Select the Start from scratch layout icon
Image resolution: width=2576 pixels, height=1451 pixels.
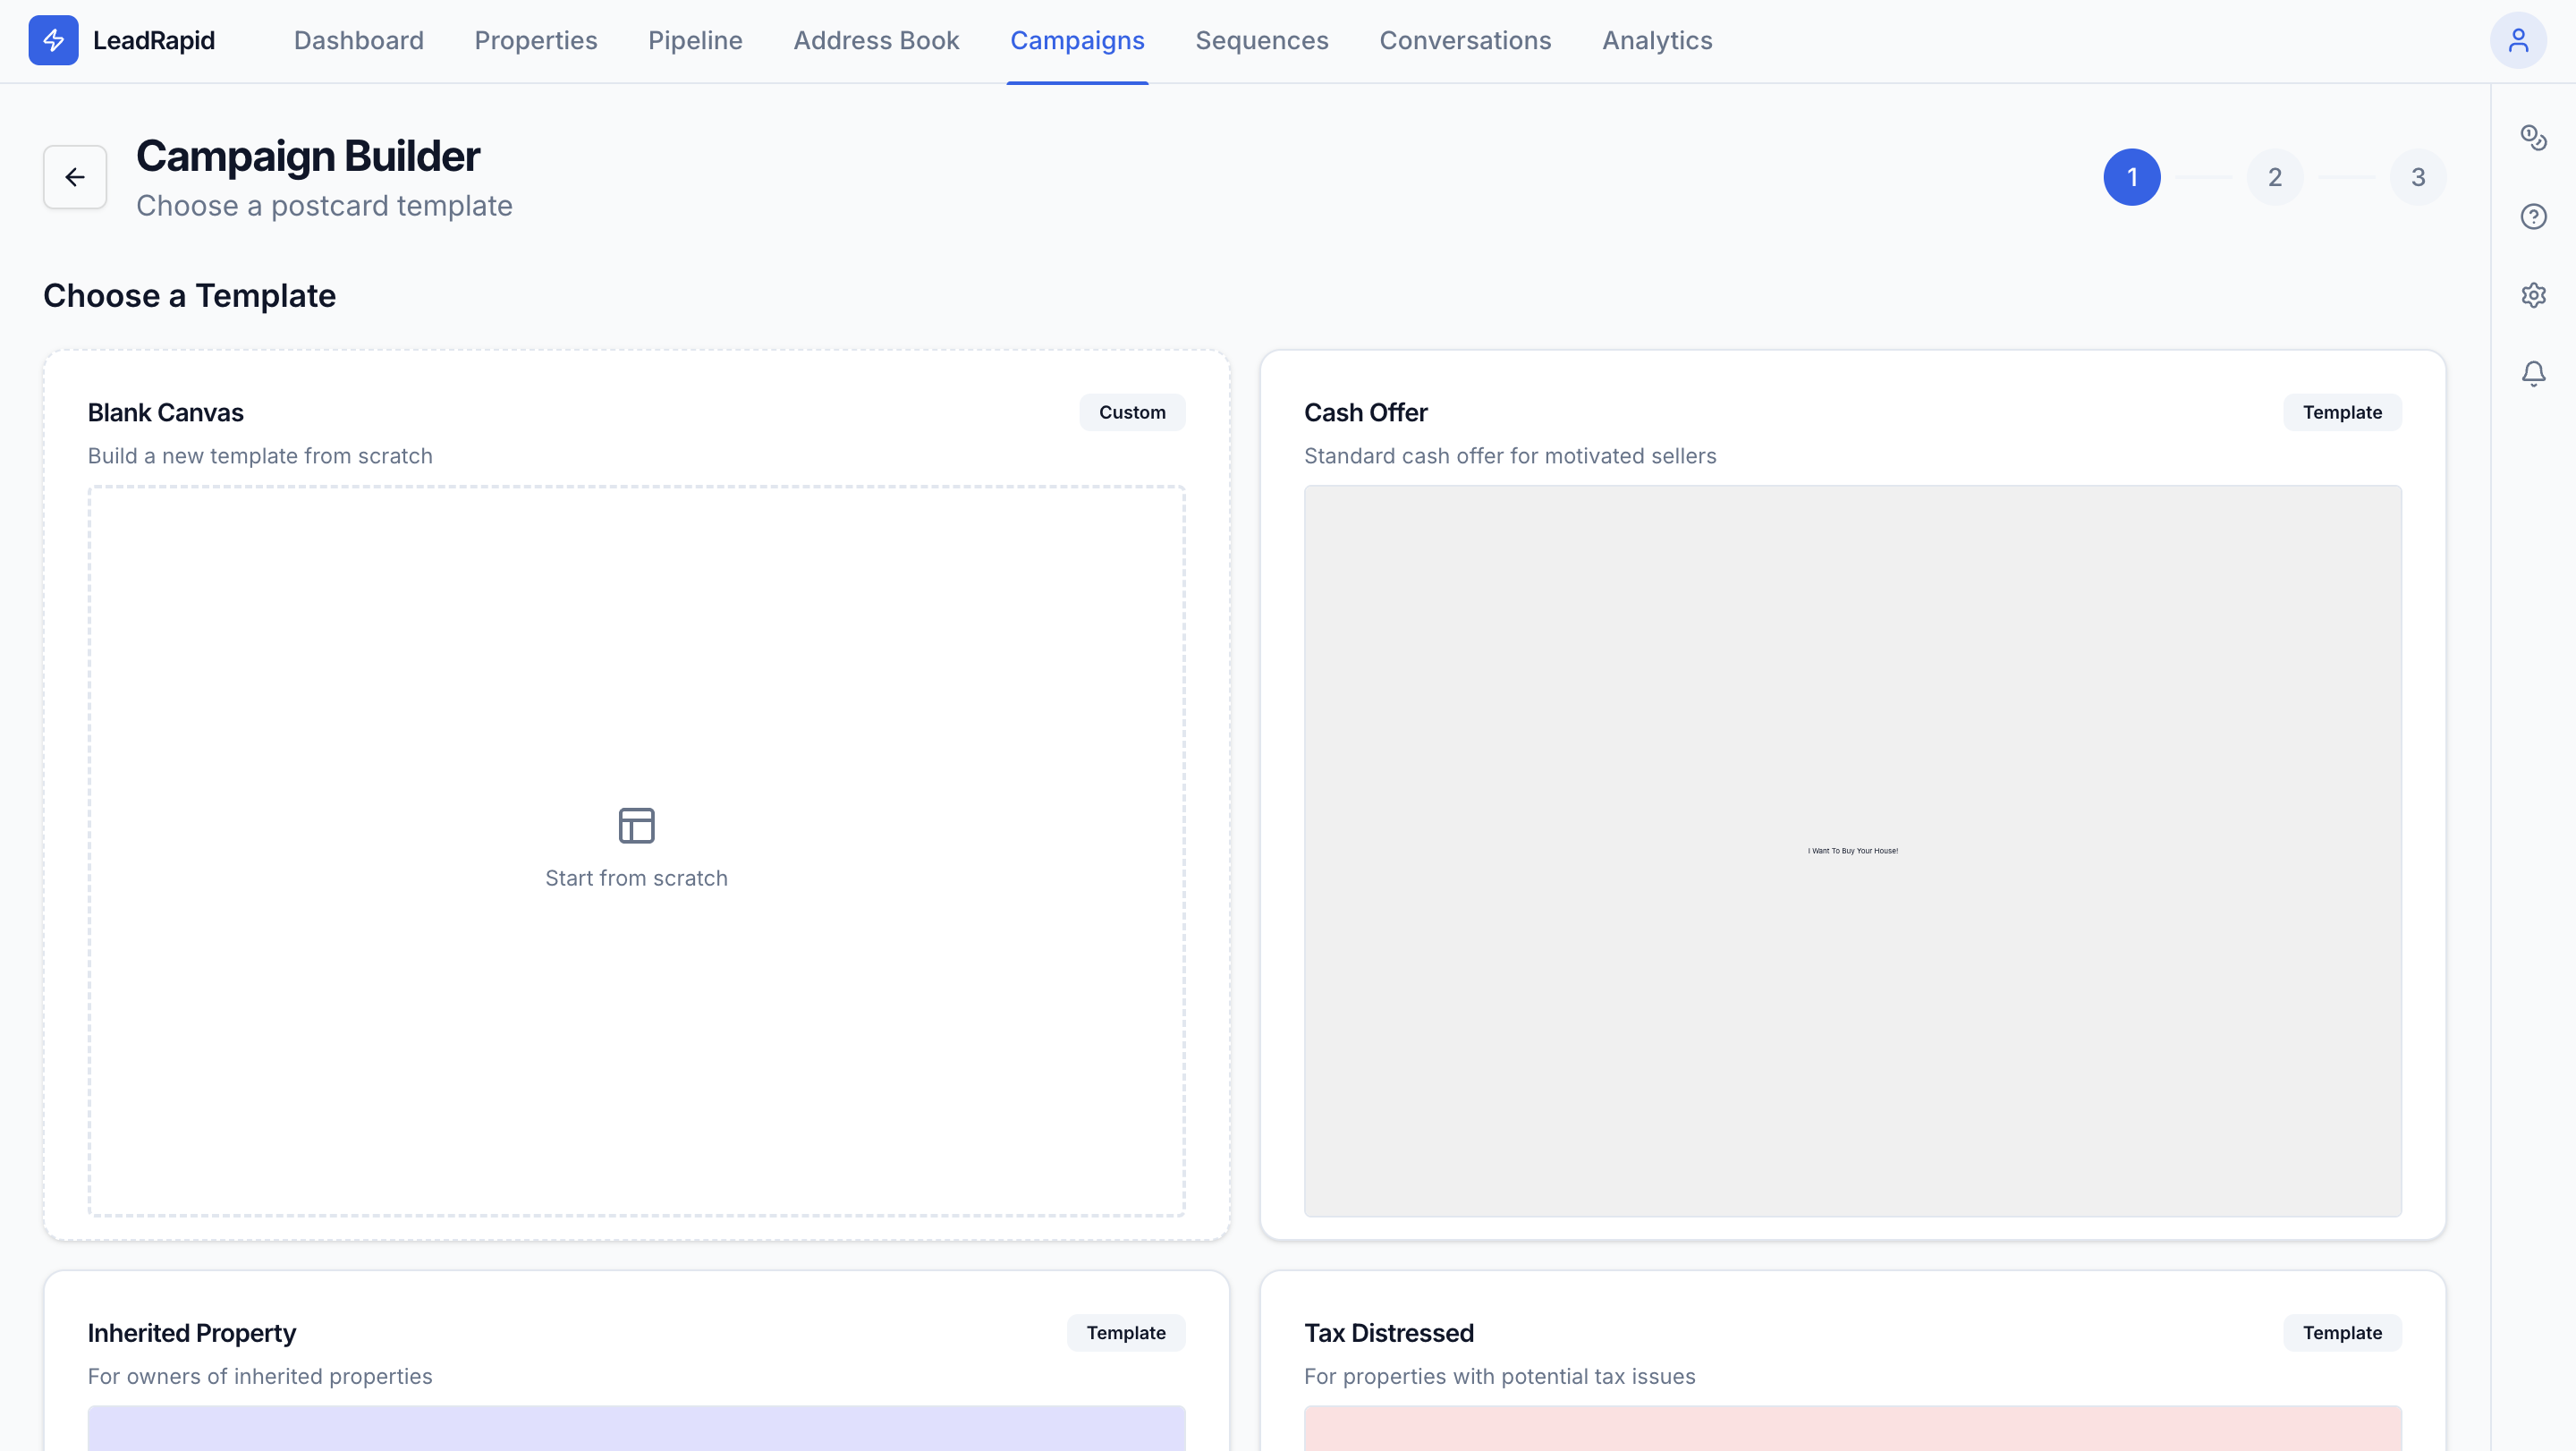point(637,825)
